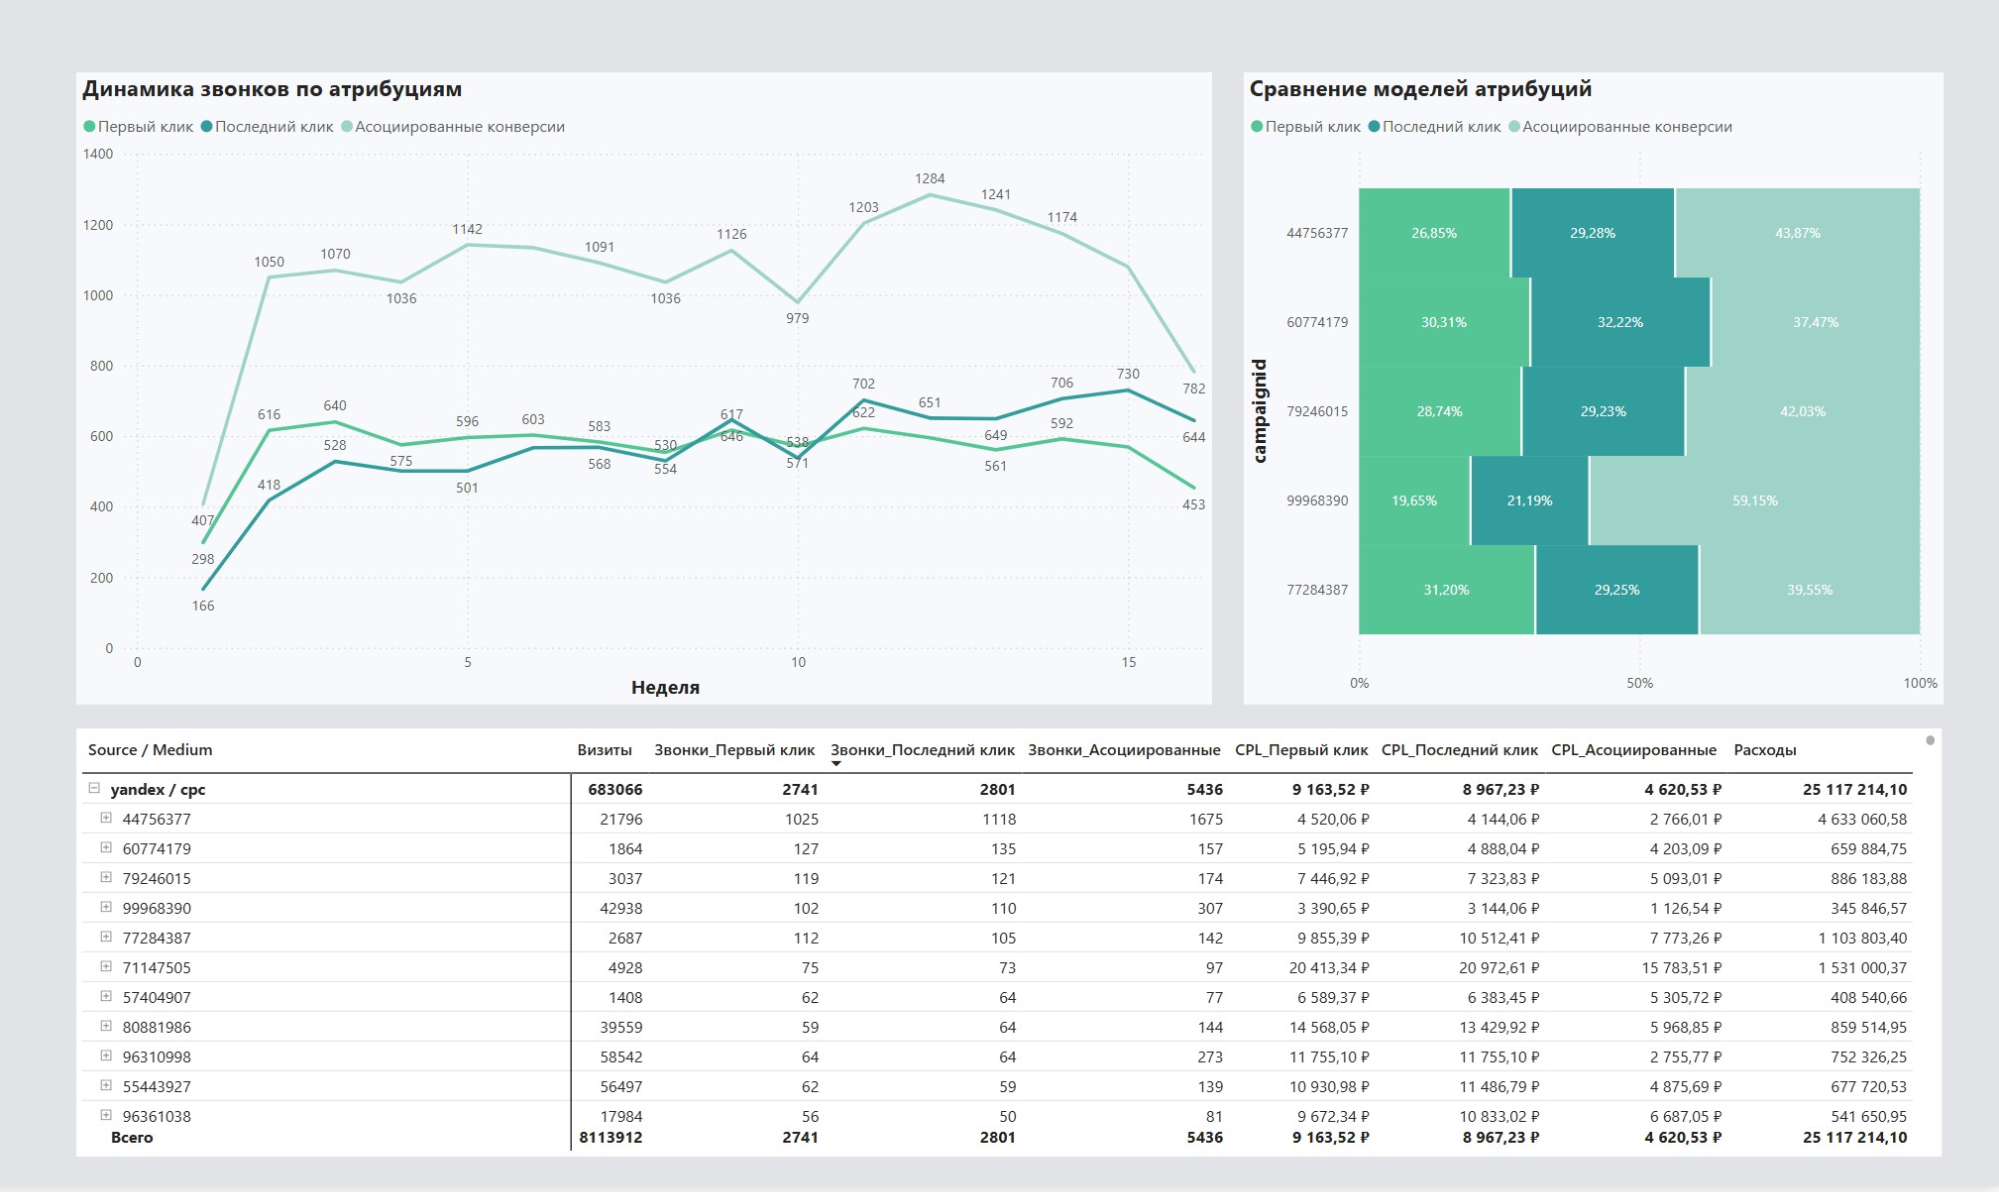Collapse the yandex / cpc group
Viewport: 1999px width, 1193px height.
[x=94, y=788]
